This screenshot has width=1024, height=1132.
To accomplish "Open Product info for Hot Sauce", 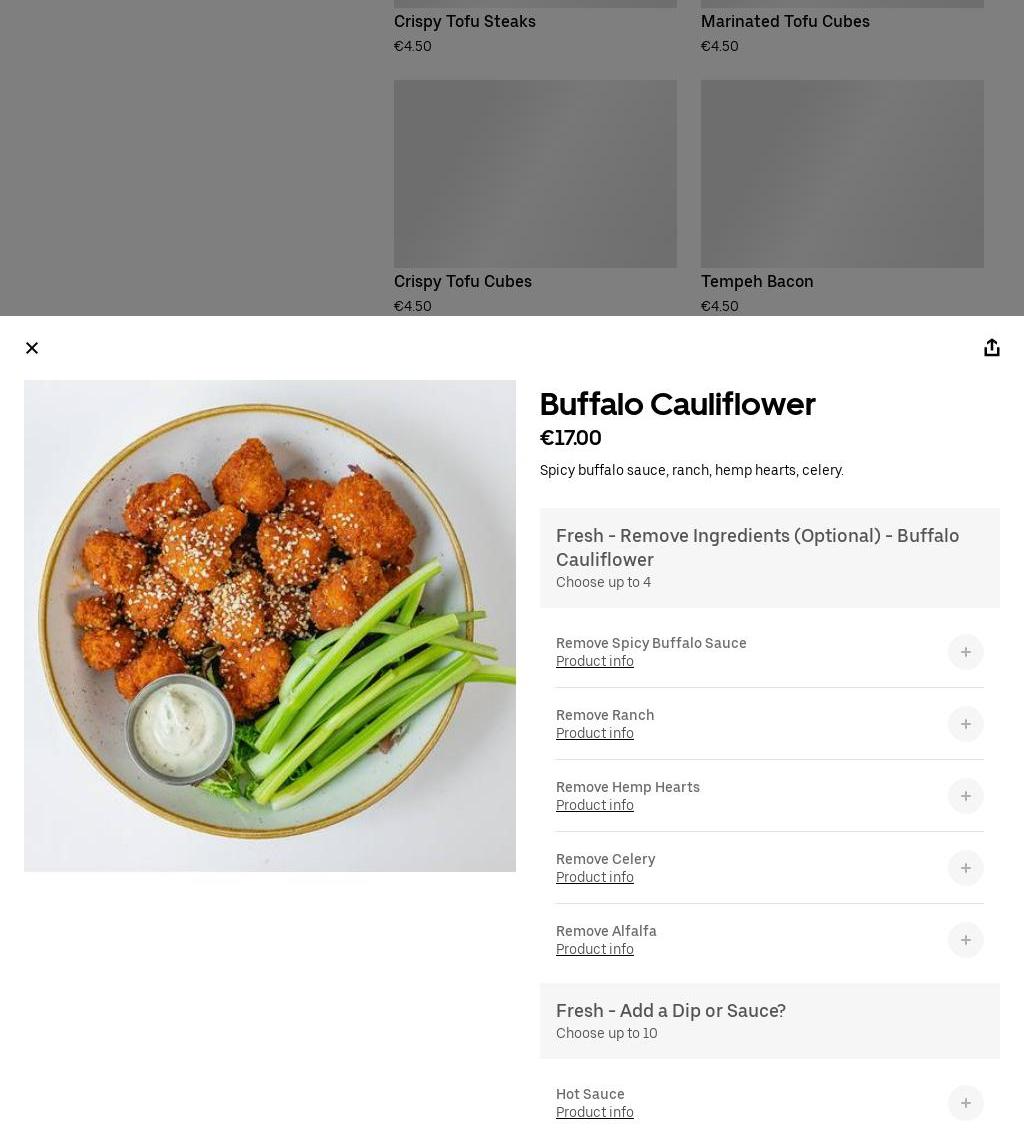I will tap(594, 1113).
